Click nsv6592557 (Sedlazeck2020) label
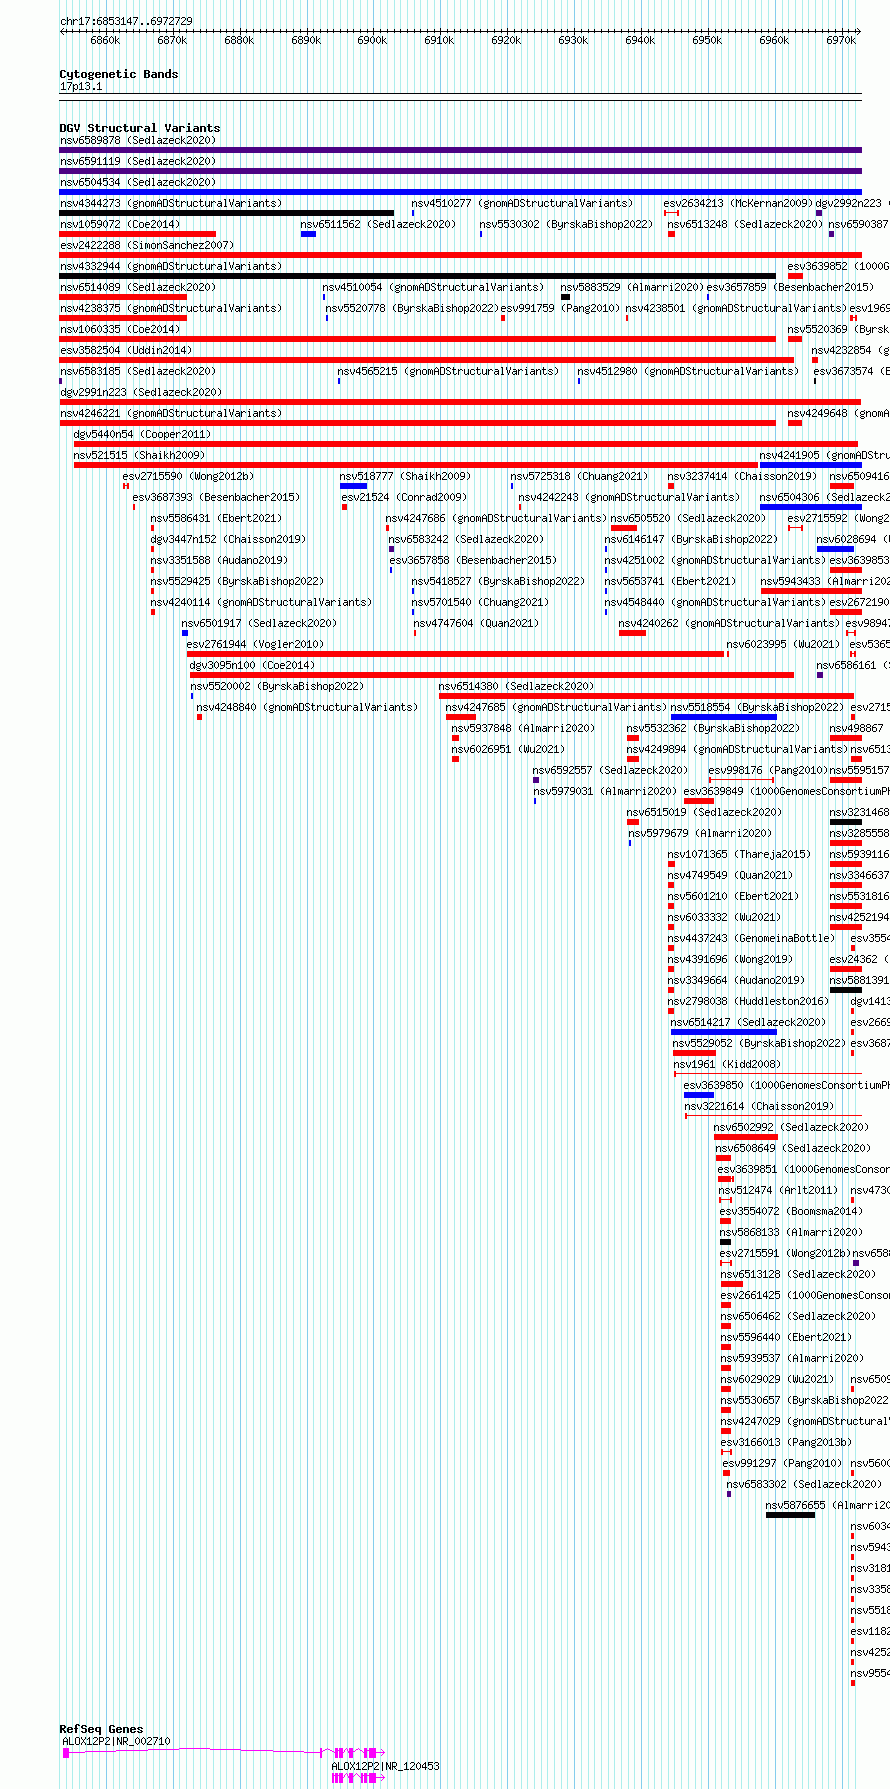 [x=611, y=770]
